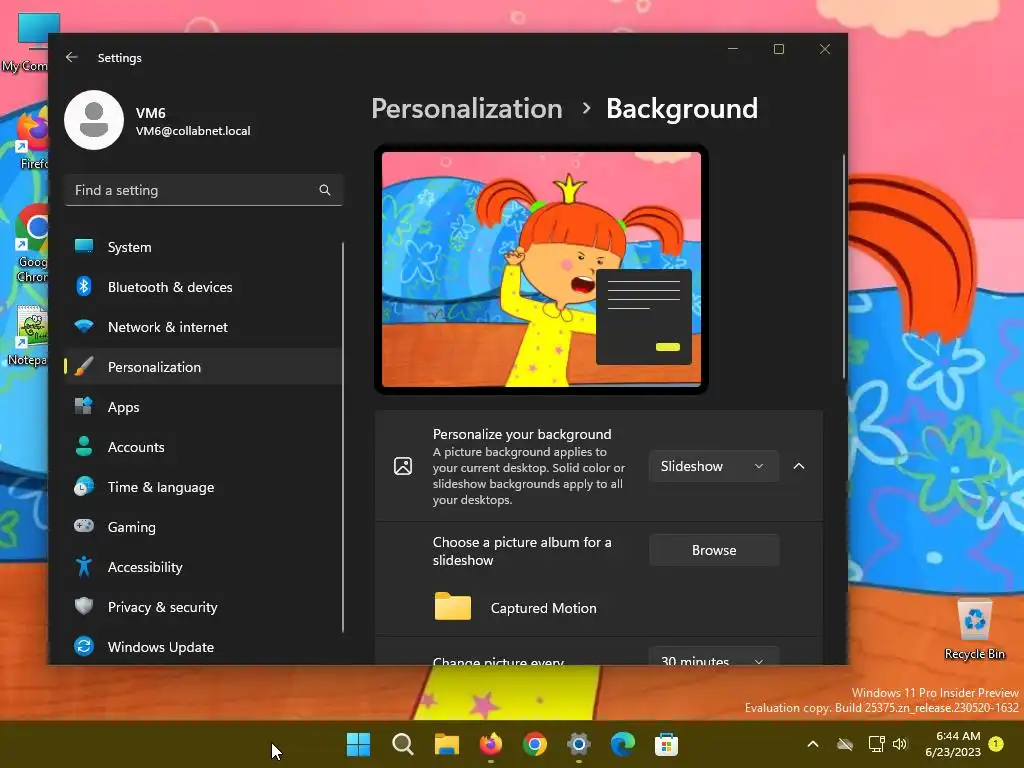Viewport: 1024px width, 768px height.
Task: Click the Network wifi icon in sidebar
Action: (84, 327)
